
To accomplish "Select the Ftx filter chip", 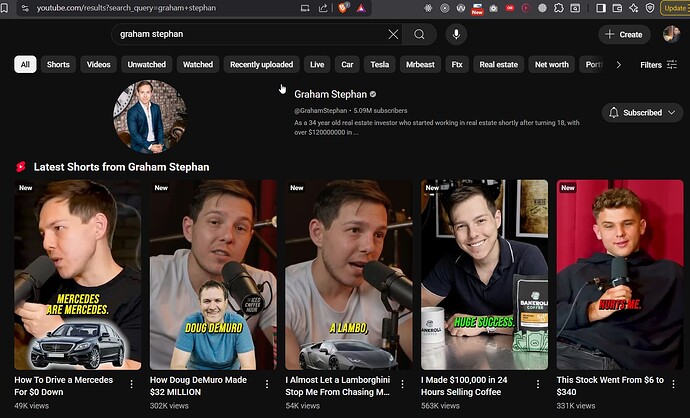I will click(x=457, y=64).
